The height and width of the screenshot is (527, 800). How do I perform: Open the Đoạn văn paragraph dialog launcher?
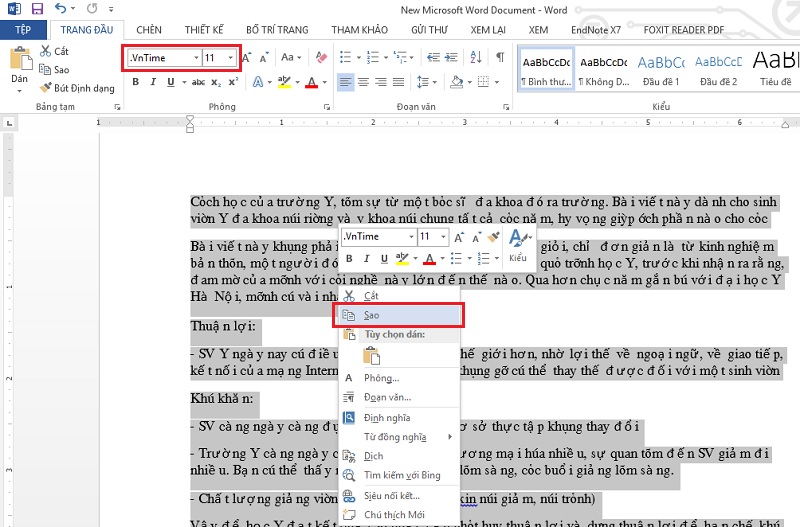[x=506, y=107]
